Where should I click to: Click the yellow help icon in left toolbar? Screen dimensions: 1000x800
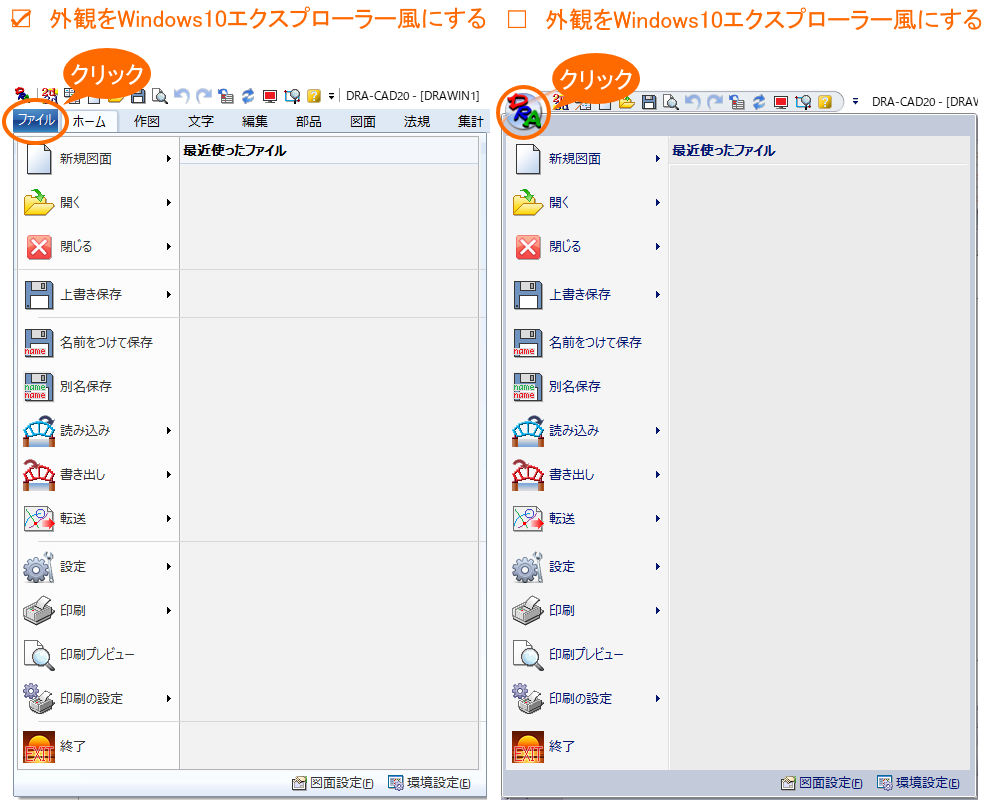[314, 97]
